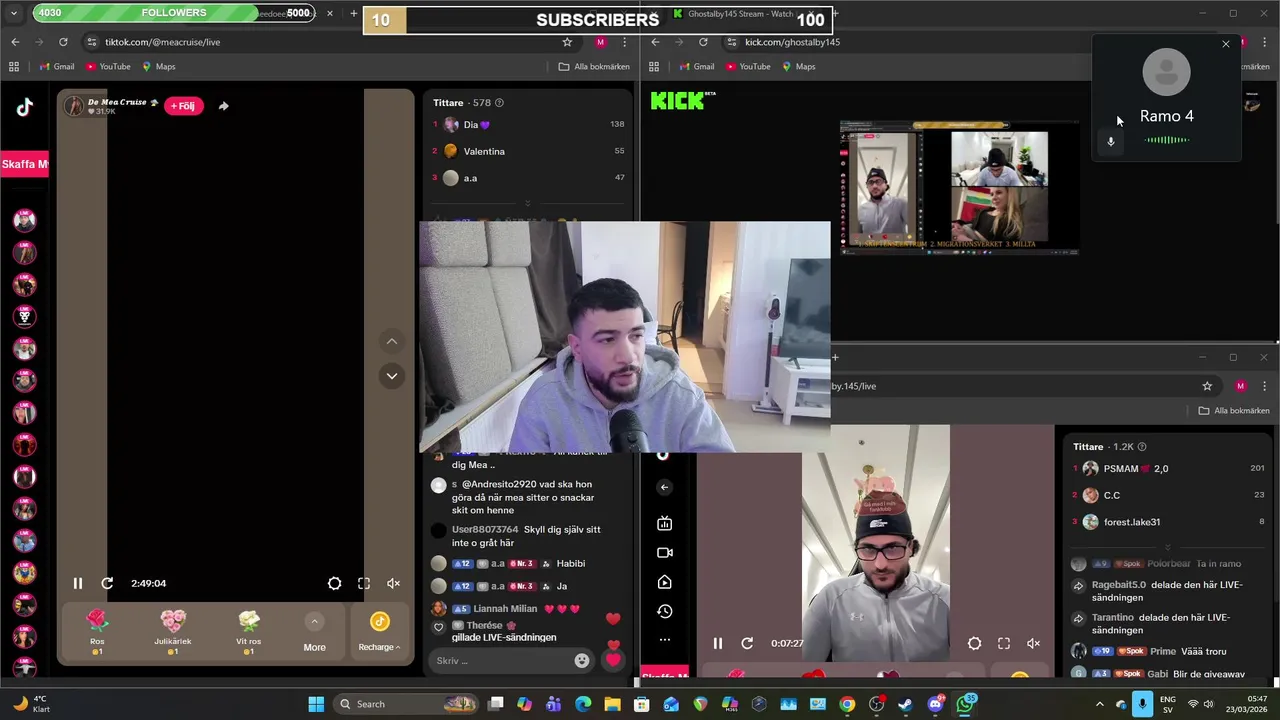Expand viewer ranking list under a.a
Screen dimensions: 1280x720
tap(527, 203)
